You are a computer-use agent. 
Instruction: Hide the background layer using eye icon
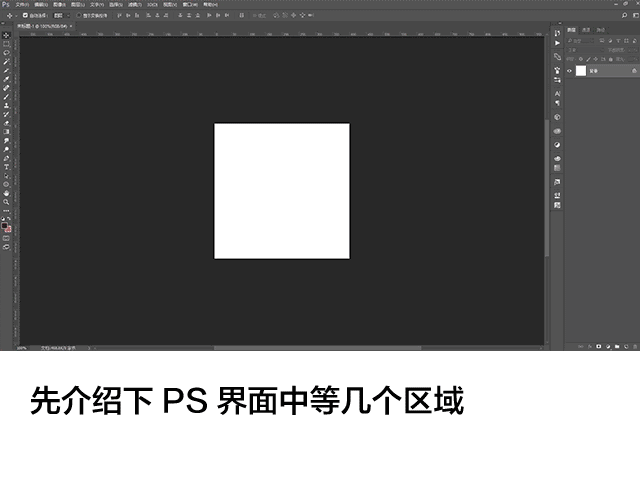tap(570, 71)
